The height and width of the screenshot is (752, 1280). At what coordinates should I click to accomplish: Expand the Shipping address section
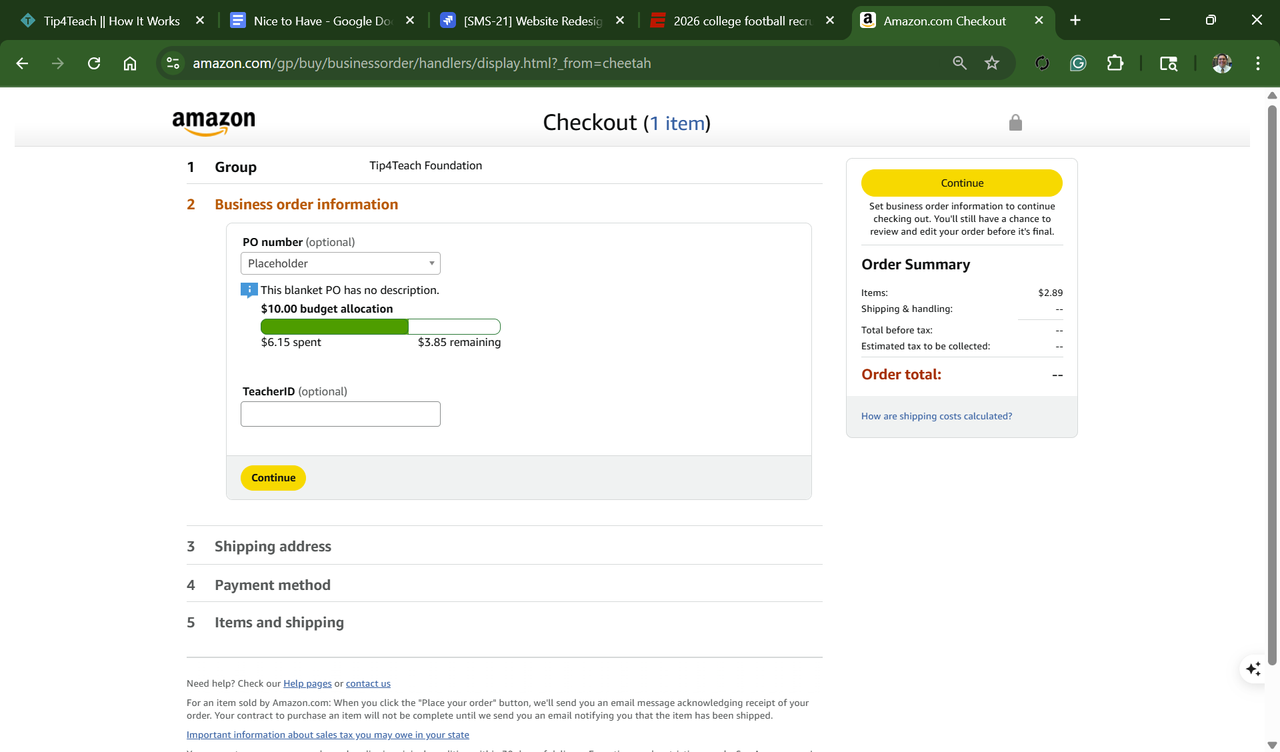272,546
